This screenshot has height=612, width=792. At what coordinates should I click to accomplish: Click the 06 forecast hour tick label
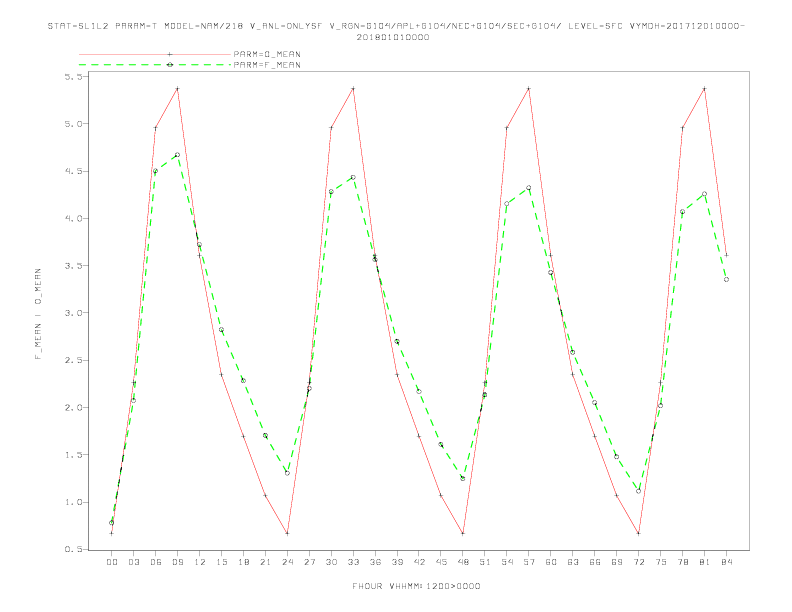pyautogui.click(x=156, y=562)
